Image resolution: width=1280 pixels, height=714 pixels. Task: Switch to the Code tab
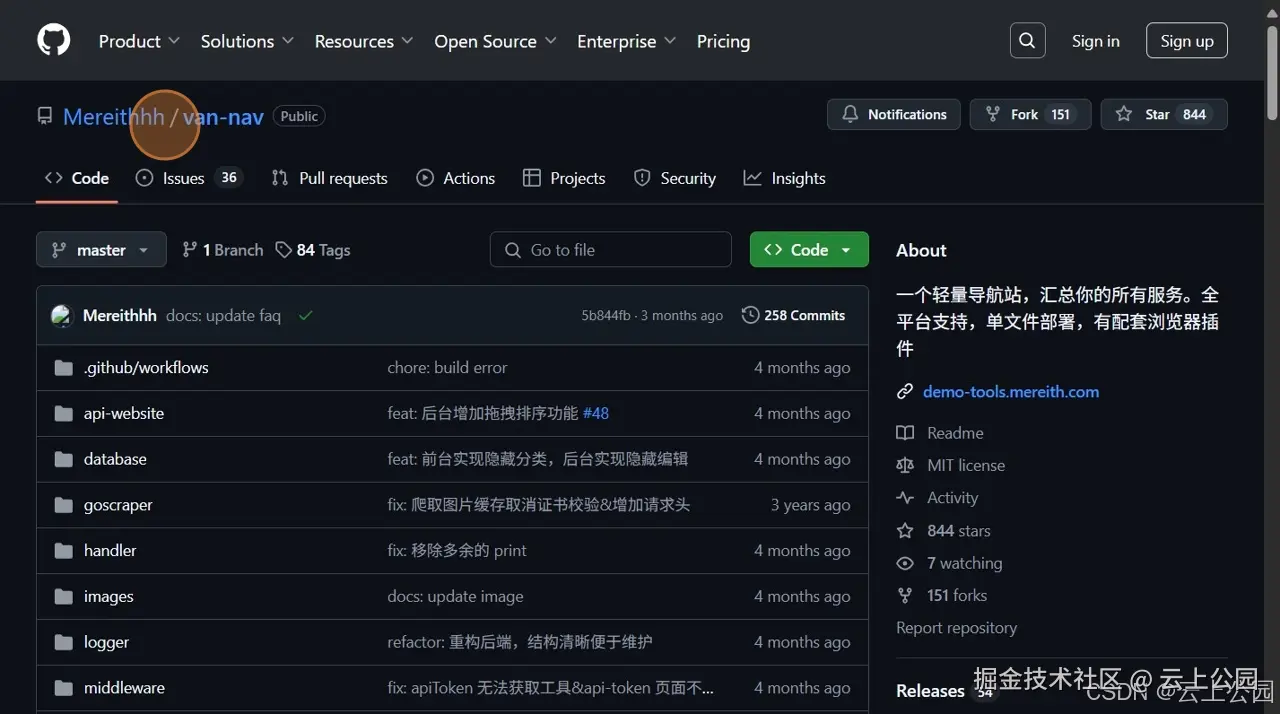(x=77, y=178)
